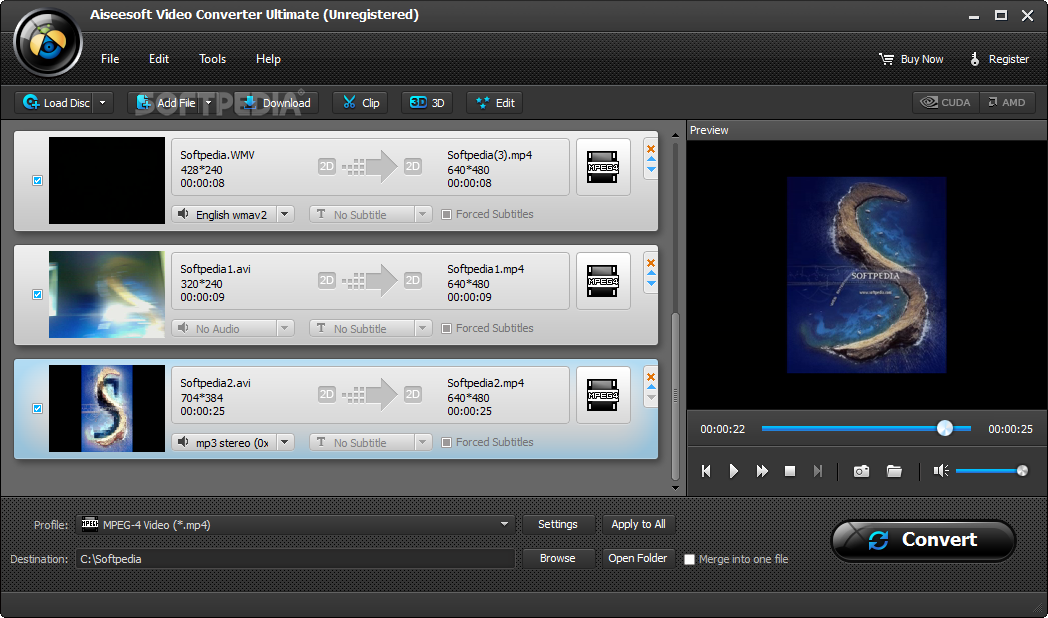Viewport: 1048px width, 618px height.
Task: Move Softpedia2.avi up with arrow icon
Action: [651, 387]
